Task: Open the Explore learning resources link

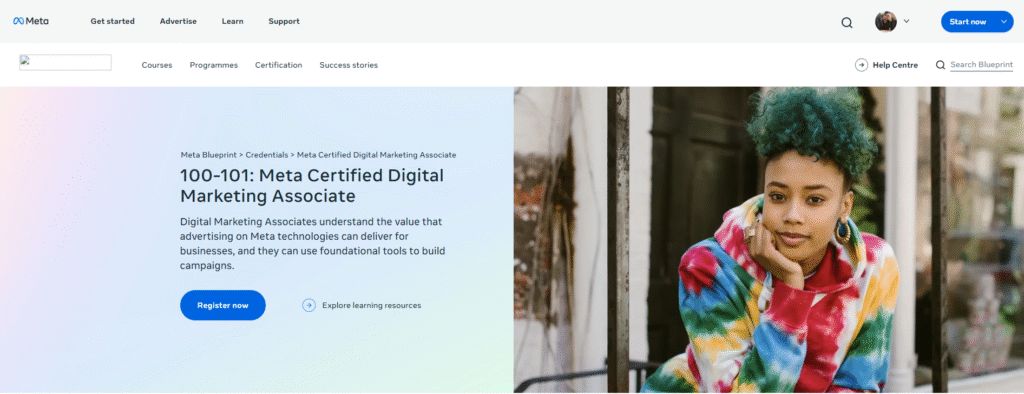Action: [x=372, y=305]
